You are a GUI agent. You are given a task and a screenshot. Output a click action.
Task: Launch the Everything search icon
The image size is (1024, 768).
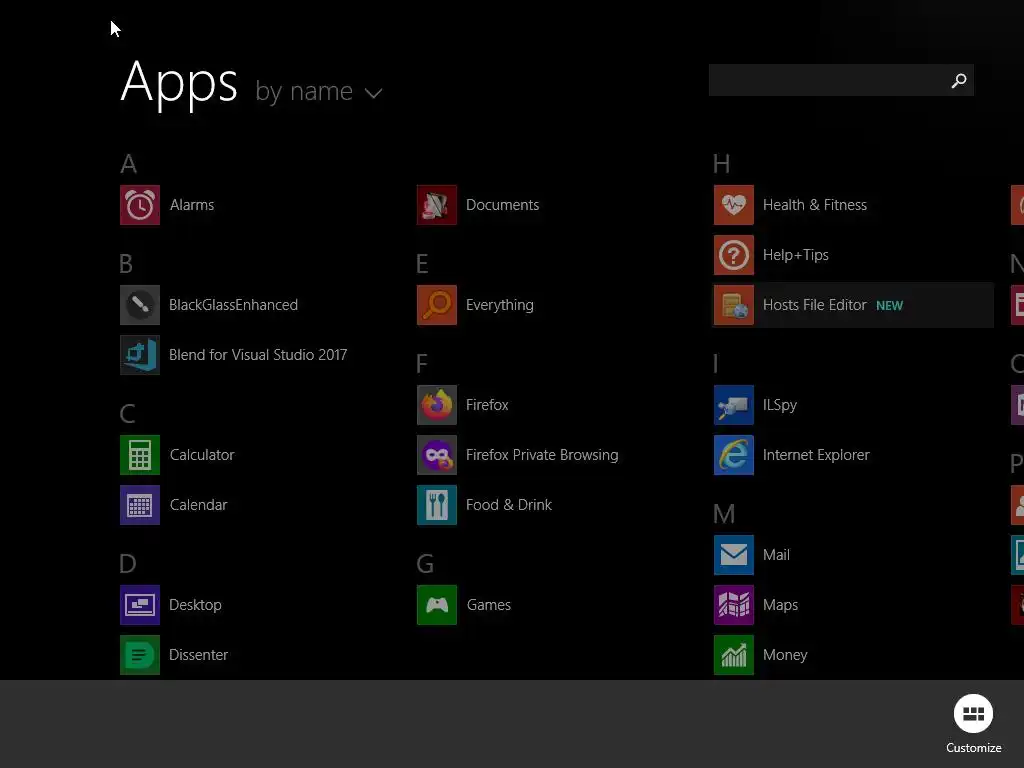point(437,305)
